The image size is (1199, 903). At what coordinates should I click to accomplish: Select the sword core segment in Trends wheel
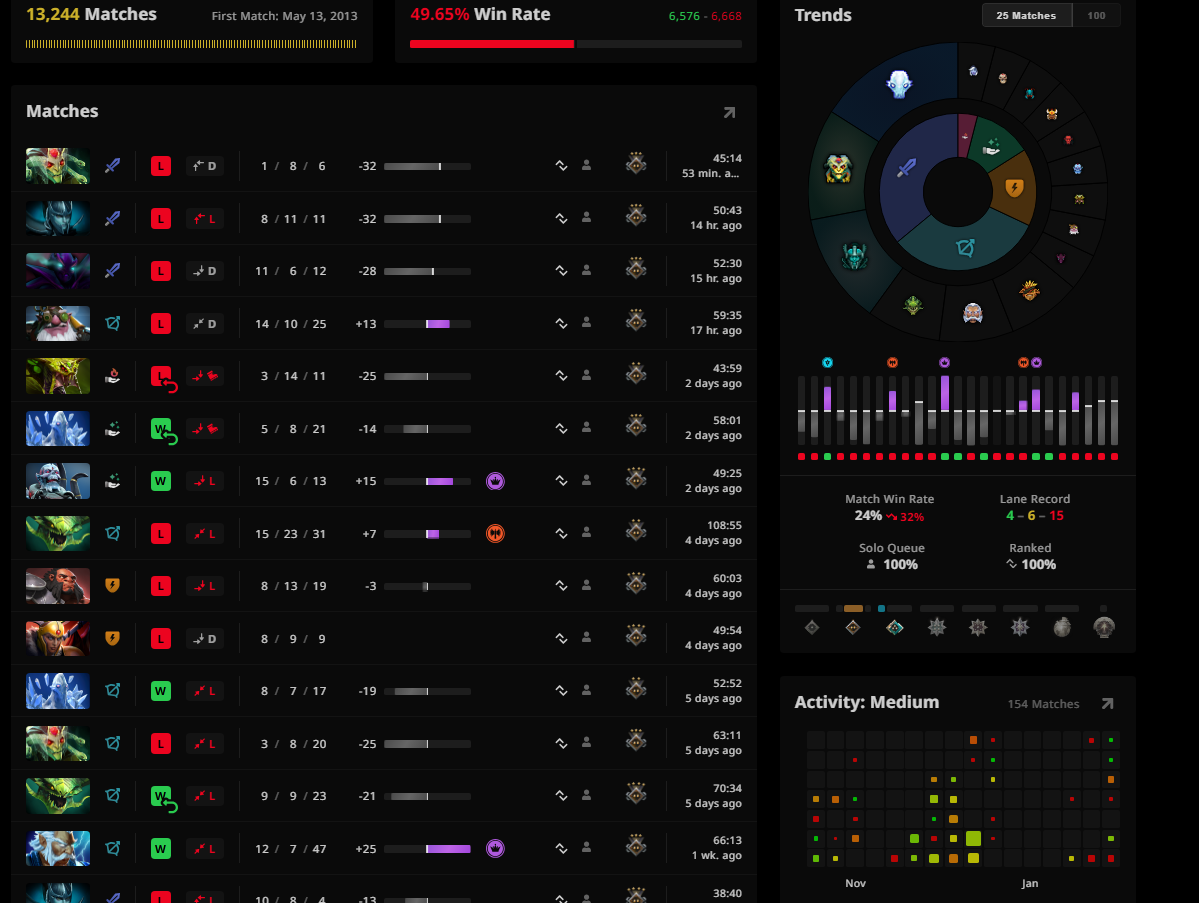[907, 167]
